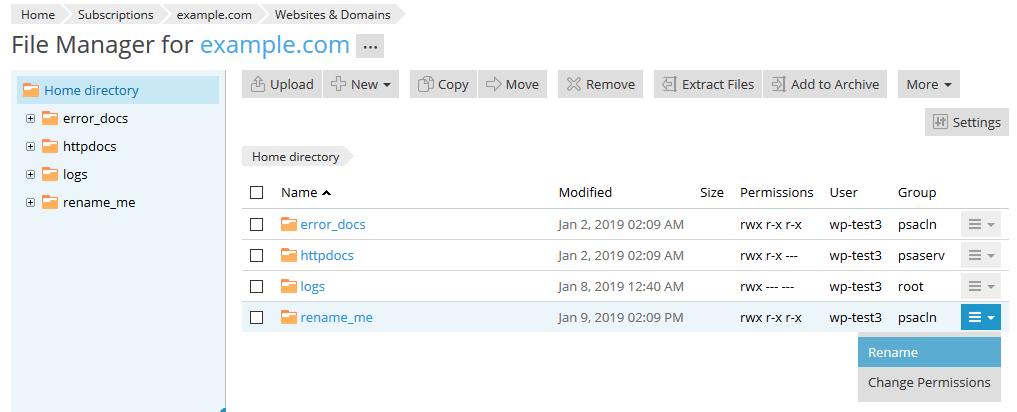Select Home directory in the tree
This screenshot has width=1017, height=412.
(x=91, y=91)
